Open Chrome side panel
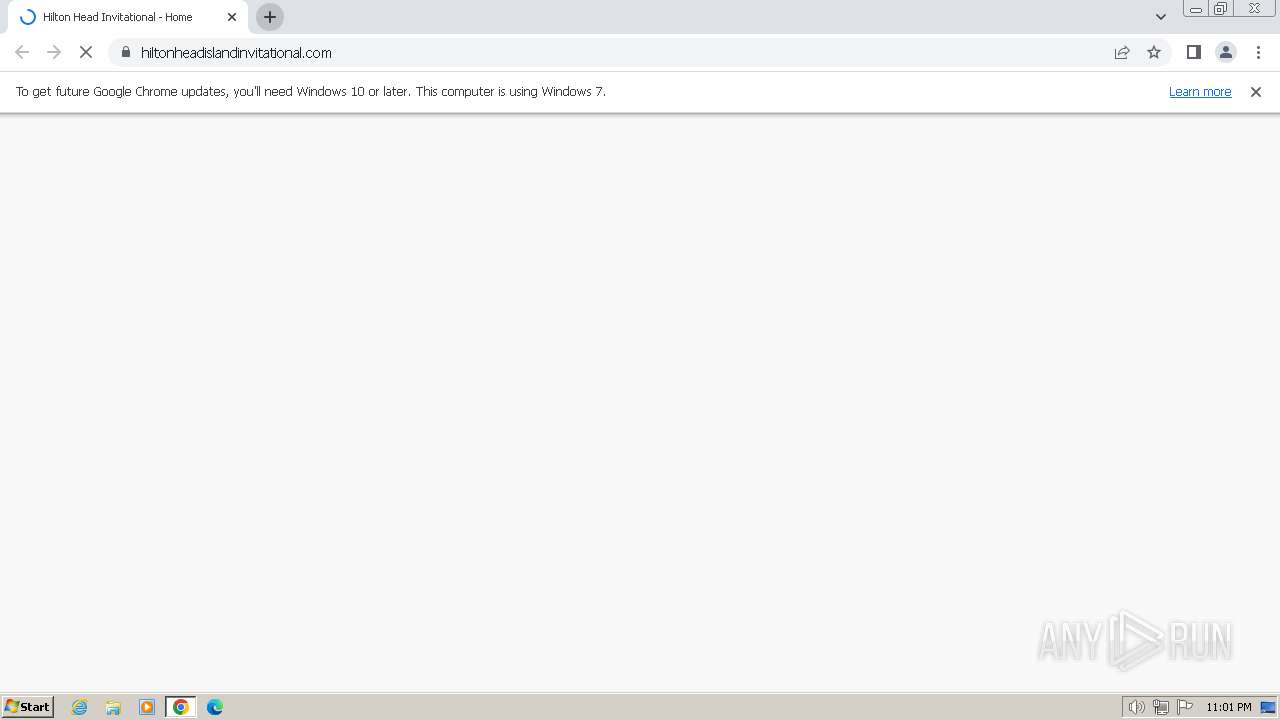This screenshot has width=1280, height=720. [x=1194, y=52]
